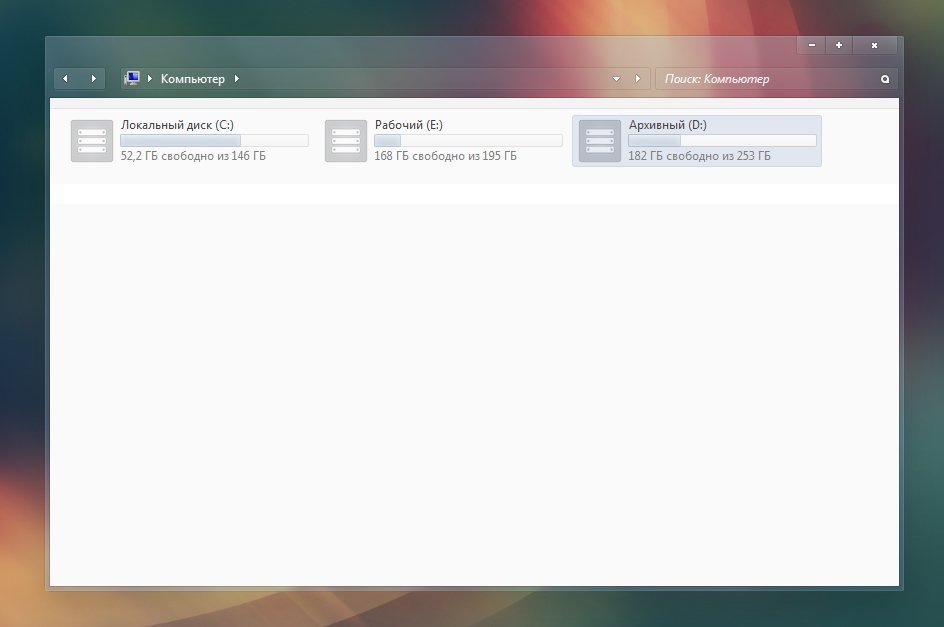Image resolution: width=944 pixels, height=627 pixels.
Task: Minimize the Компьютер window
Action: pos(812,45)
